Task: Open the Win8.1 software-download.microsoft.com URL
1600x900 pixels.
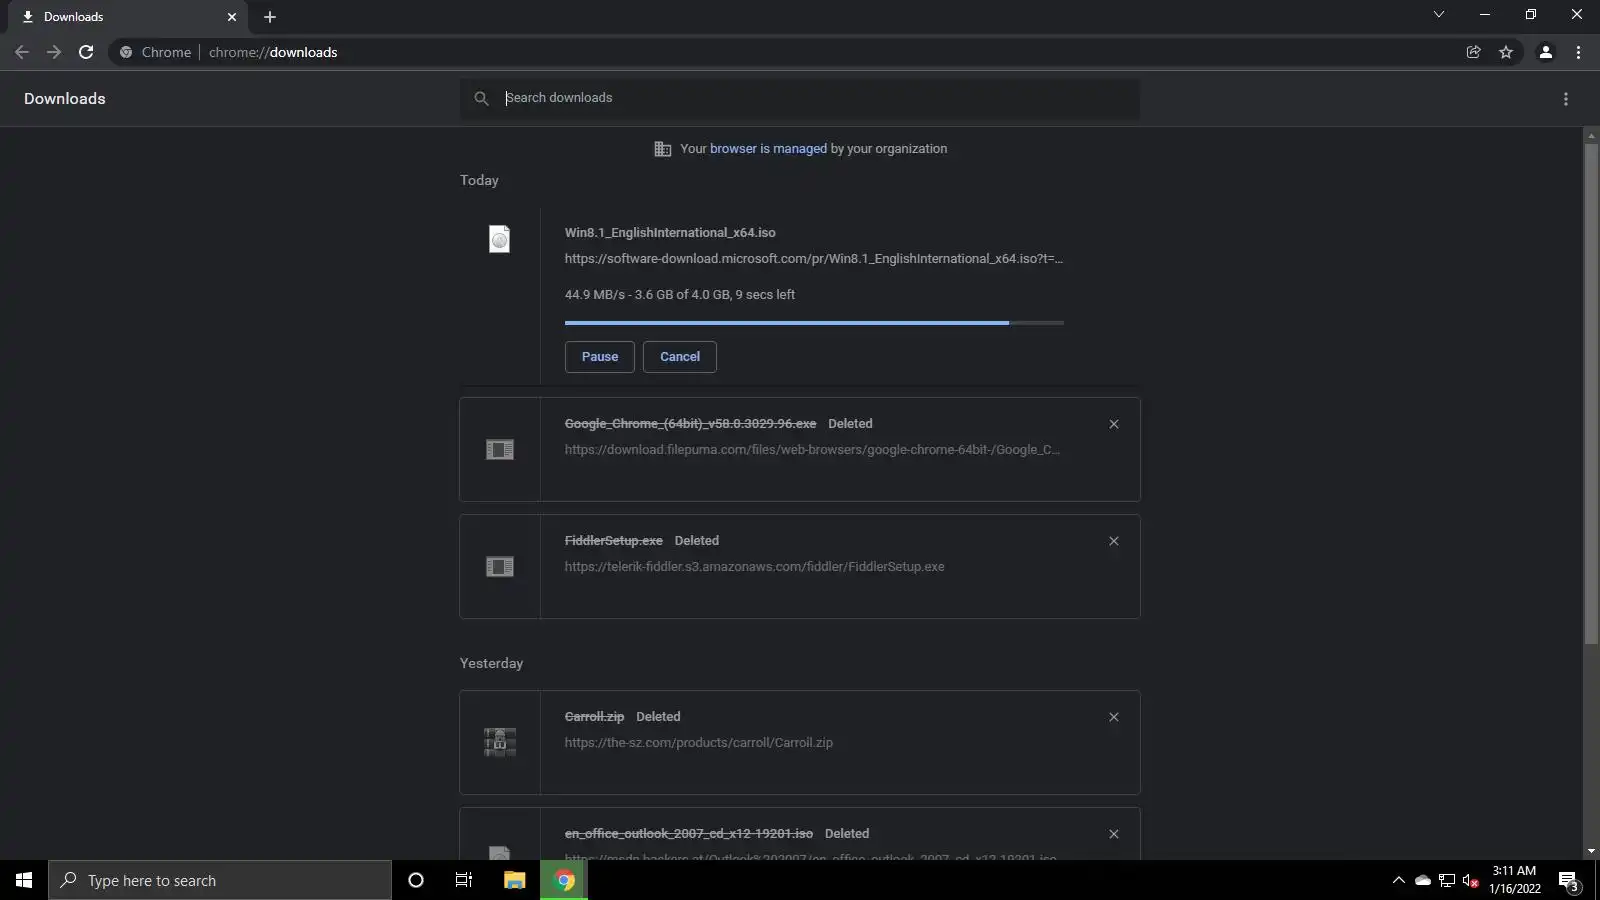Action: (814, 259)
